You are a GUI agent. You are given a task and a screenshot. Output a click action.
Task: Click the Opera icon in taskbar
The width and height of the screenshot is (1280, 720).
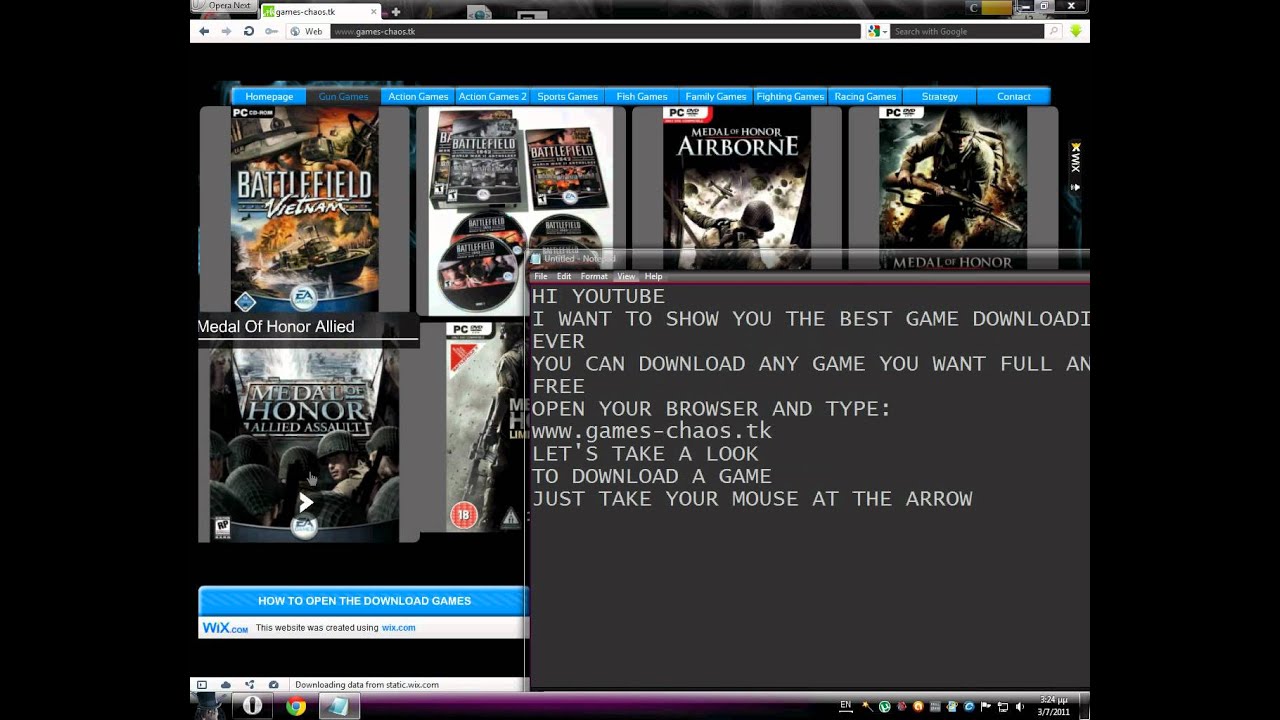[x=252, y=706]
